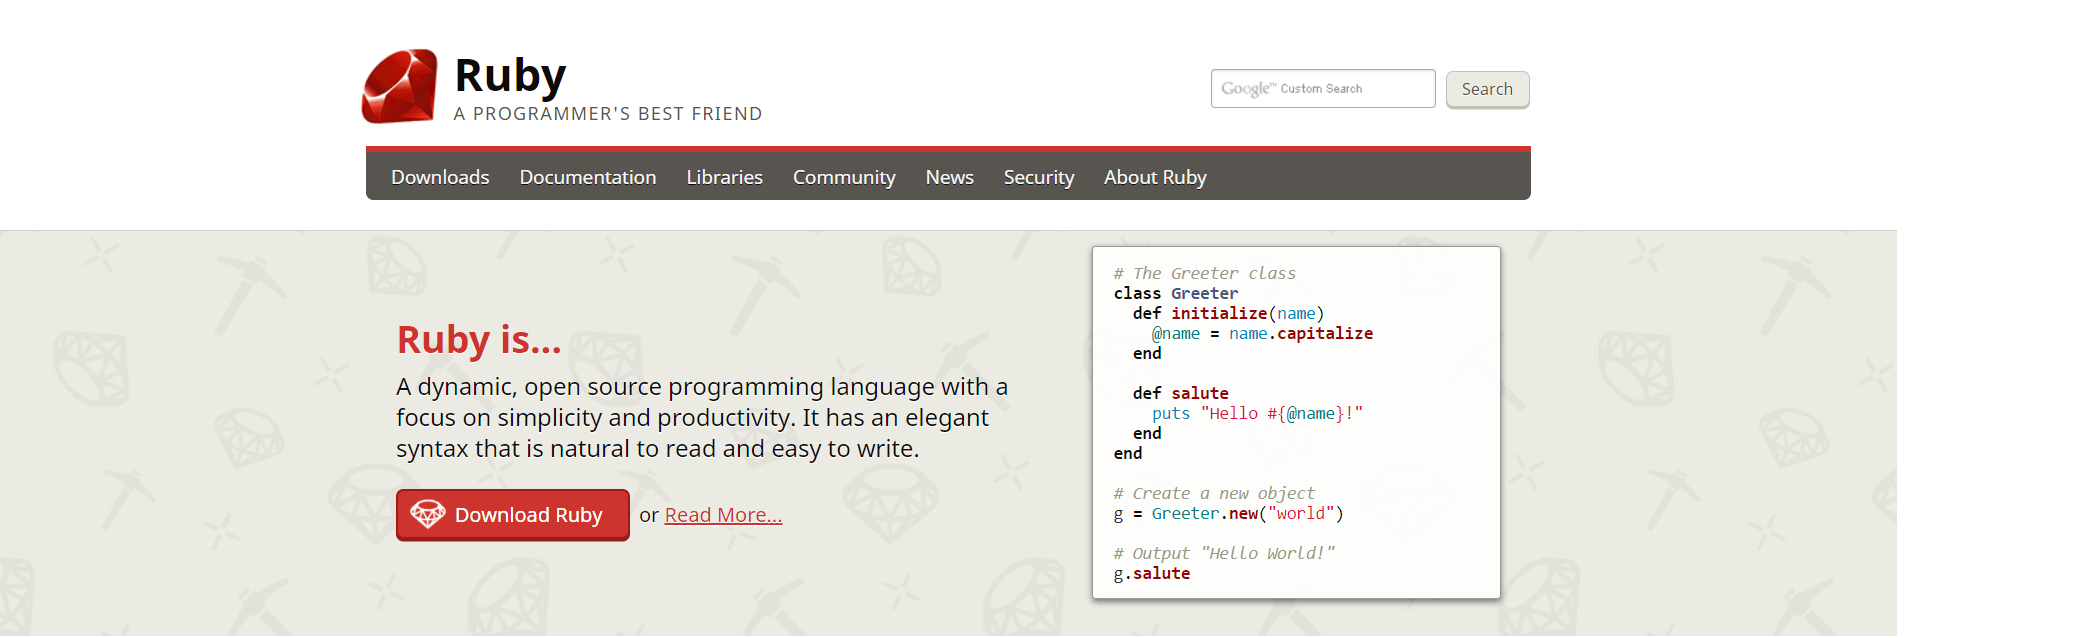This screenshot has width=2082, height=638.
Task: Click the Download Ruby button
Action: click(x=513, y=515)
